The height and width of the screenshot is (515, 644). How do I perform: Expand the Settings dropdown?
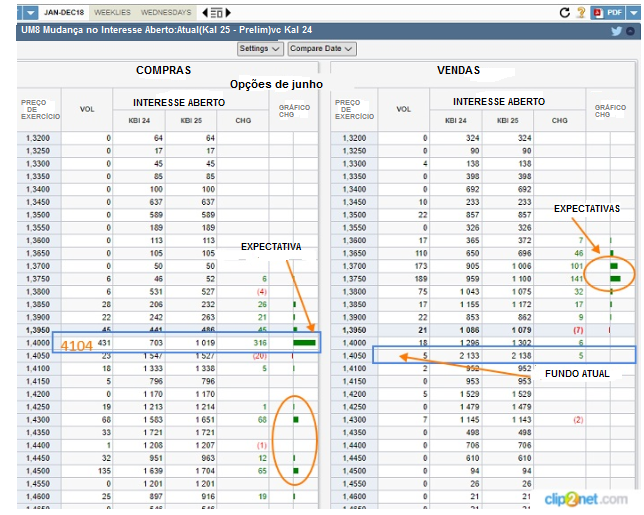[x=259, y=48]
